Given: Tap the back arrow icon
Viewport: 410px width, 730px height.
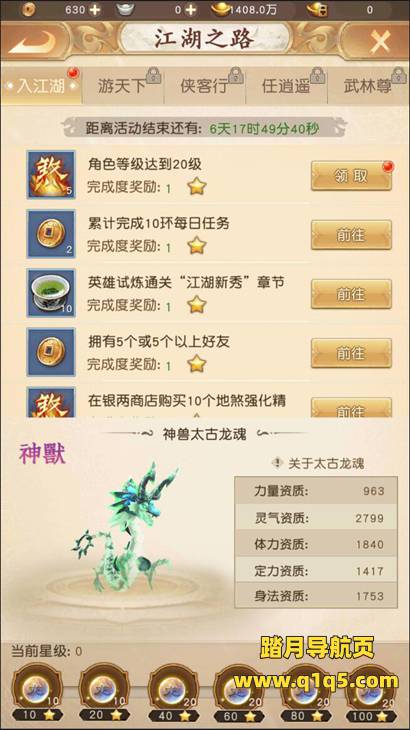Looking at the screenshot, I should tap(32, 43).
